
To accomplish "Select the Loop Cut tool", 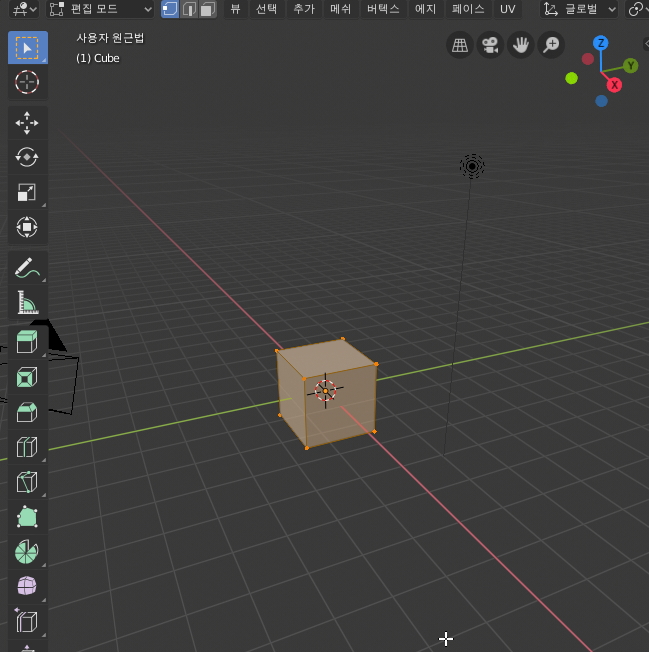I will (27, 447).
